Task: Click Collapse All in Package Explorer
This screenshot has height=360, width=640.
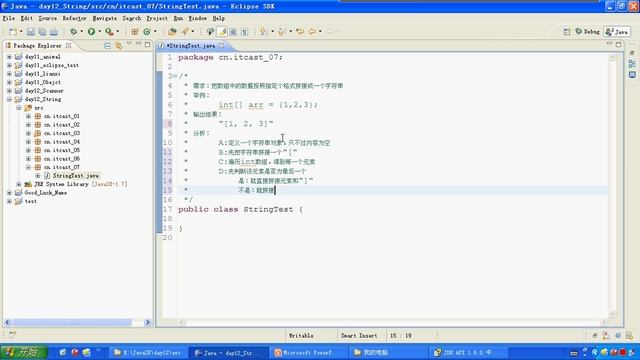Action: coord(107,45)
